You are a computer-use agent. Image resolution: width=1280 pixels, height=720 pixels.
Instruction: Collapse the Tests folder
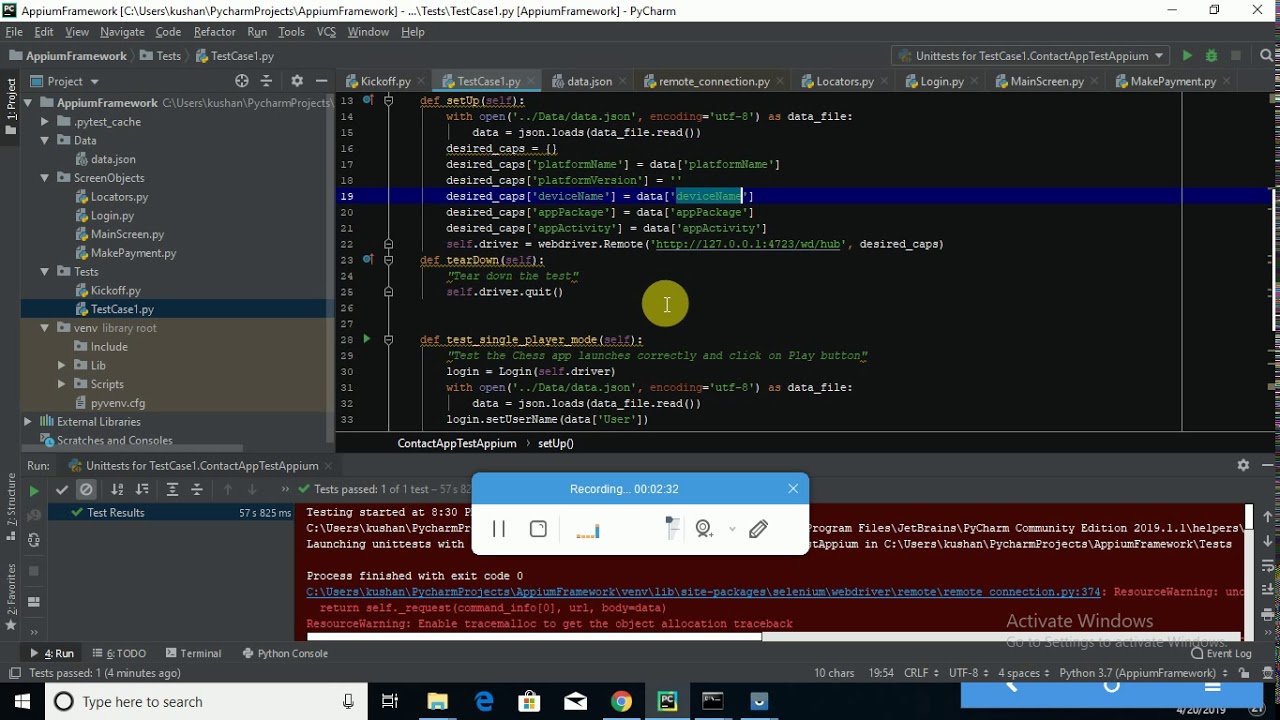pos(45,272)
